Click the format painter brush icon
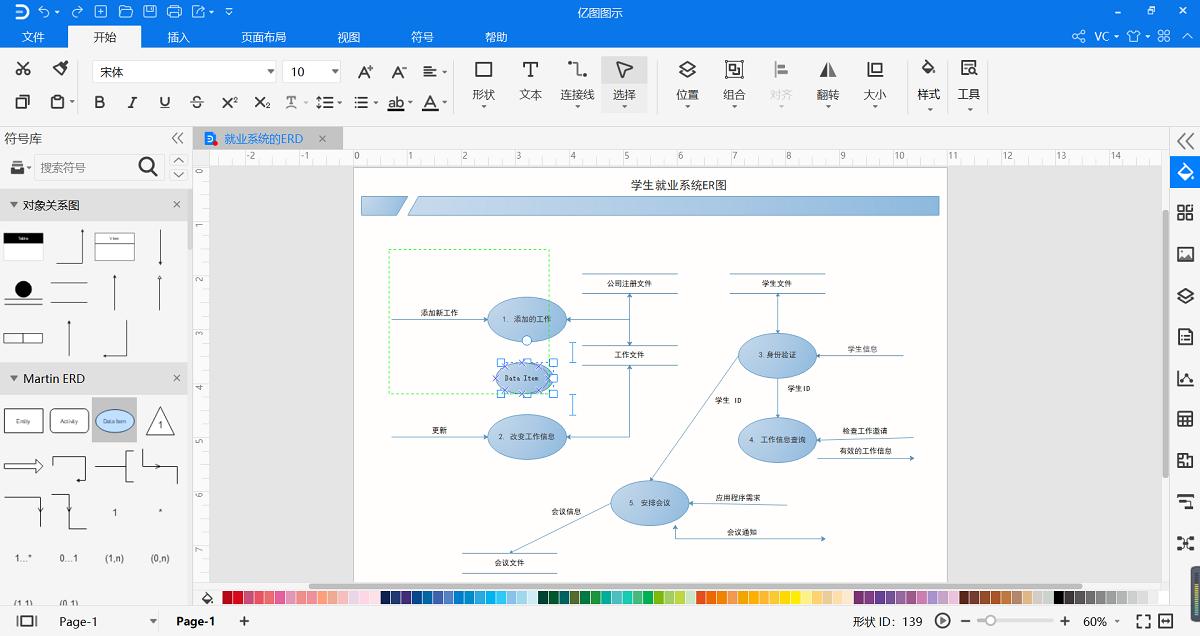The width and height of the screenshot is (1200, 636). coord(60,69)
